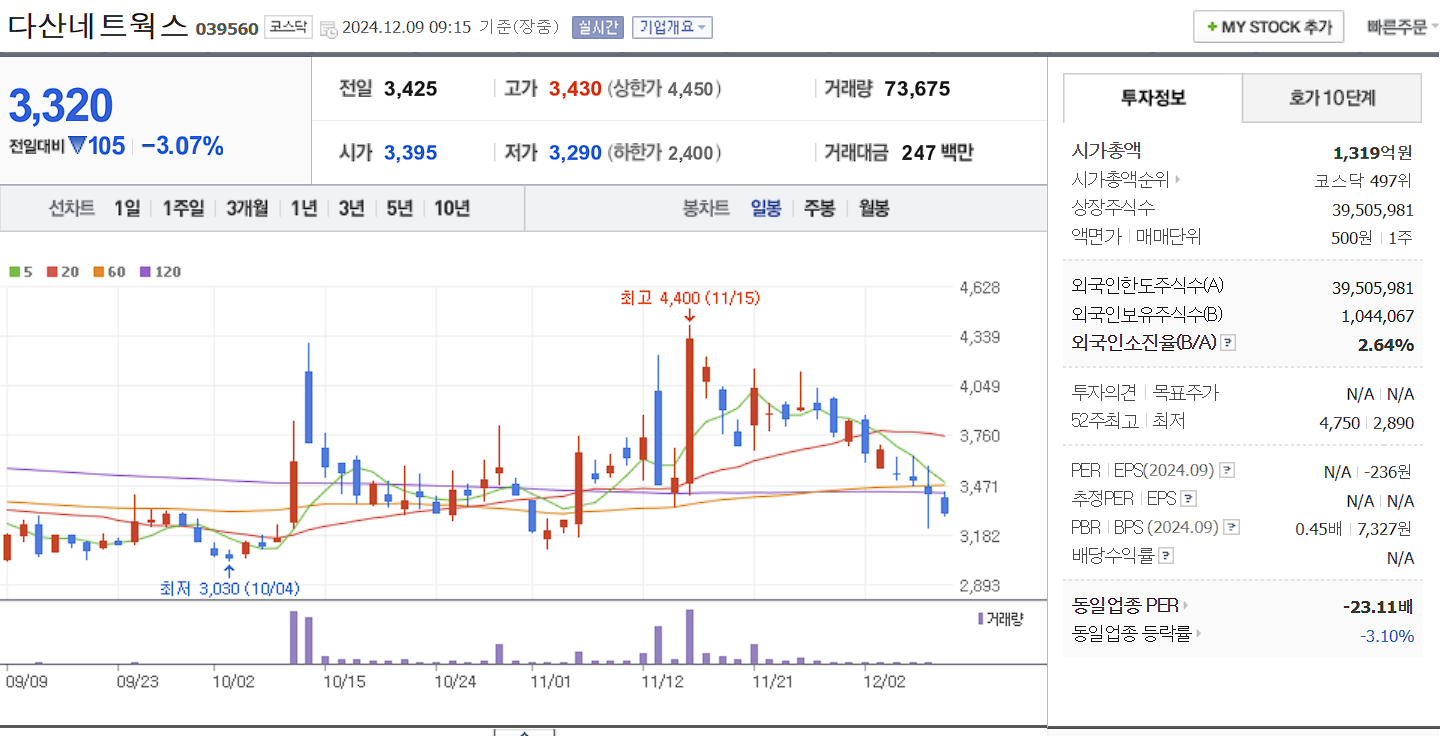Click orange 60-day moving average legend marker
1449x736 pixels.
coord(99,272)
